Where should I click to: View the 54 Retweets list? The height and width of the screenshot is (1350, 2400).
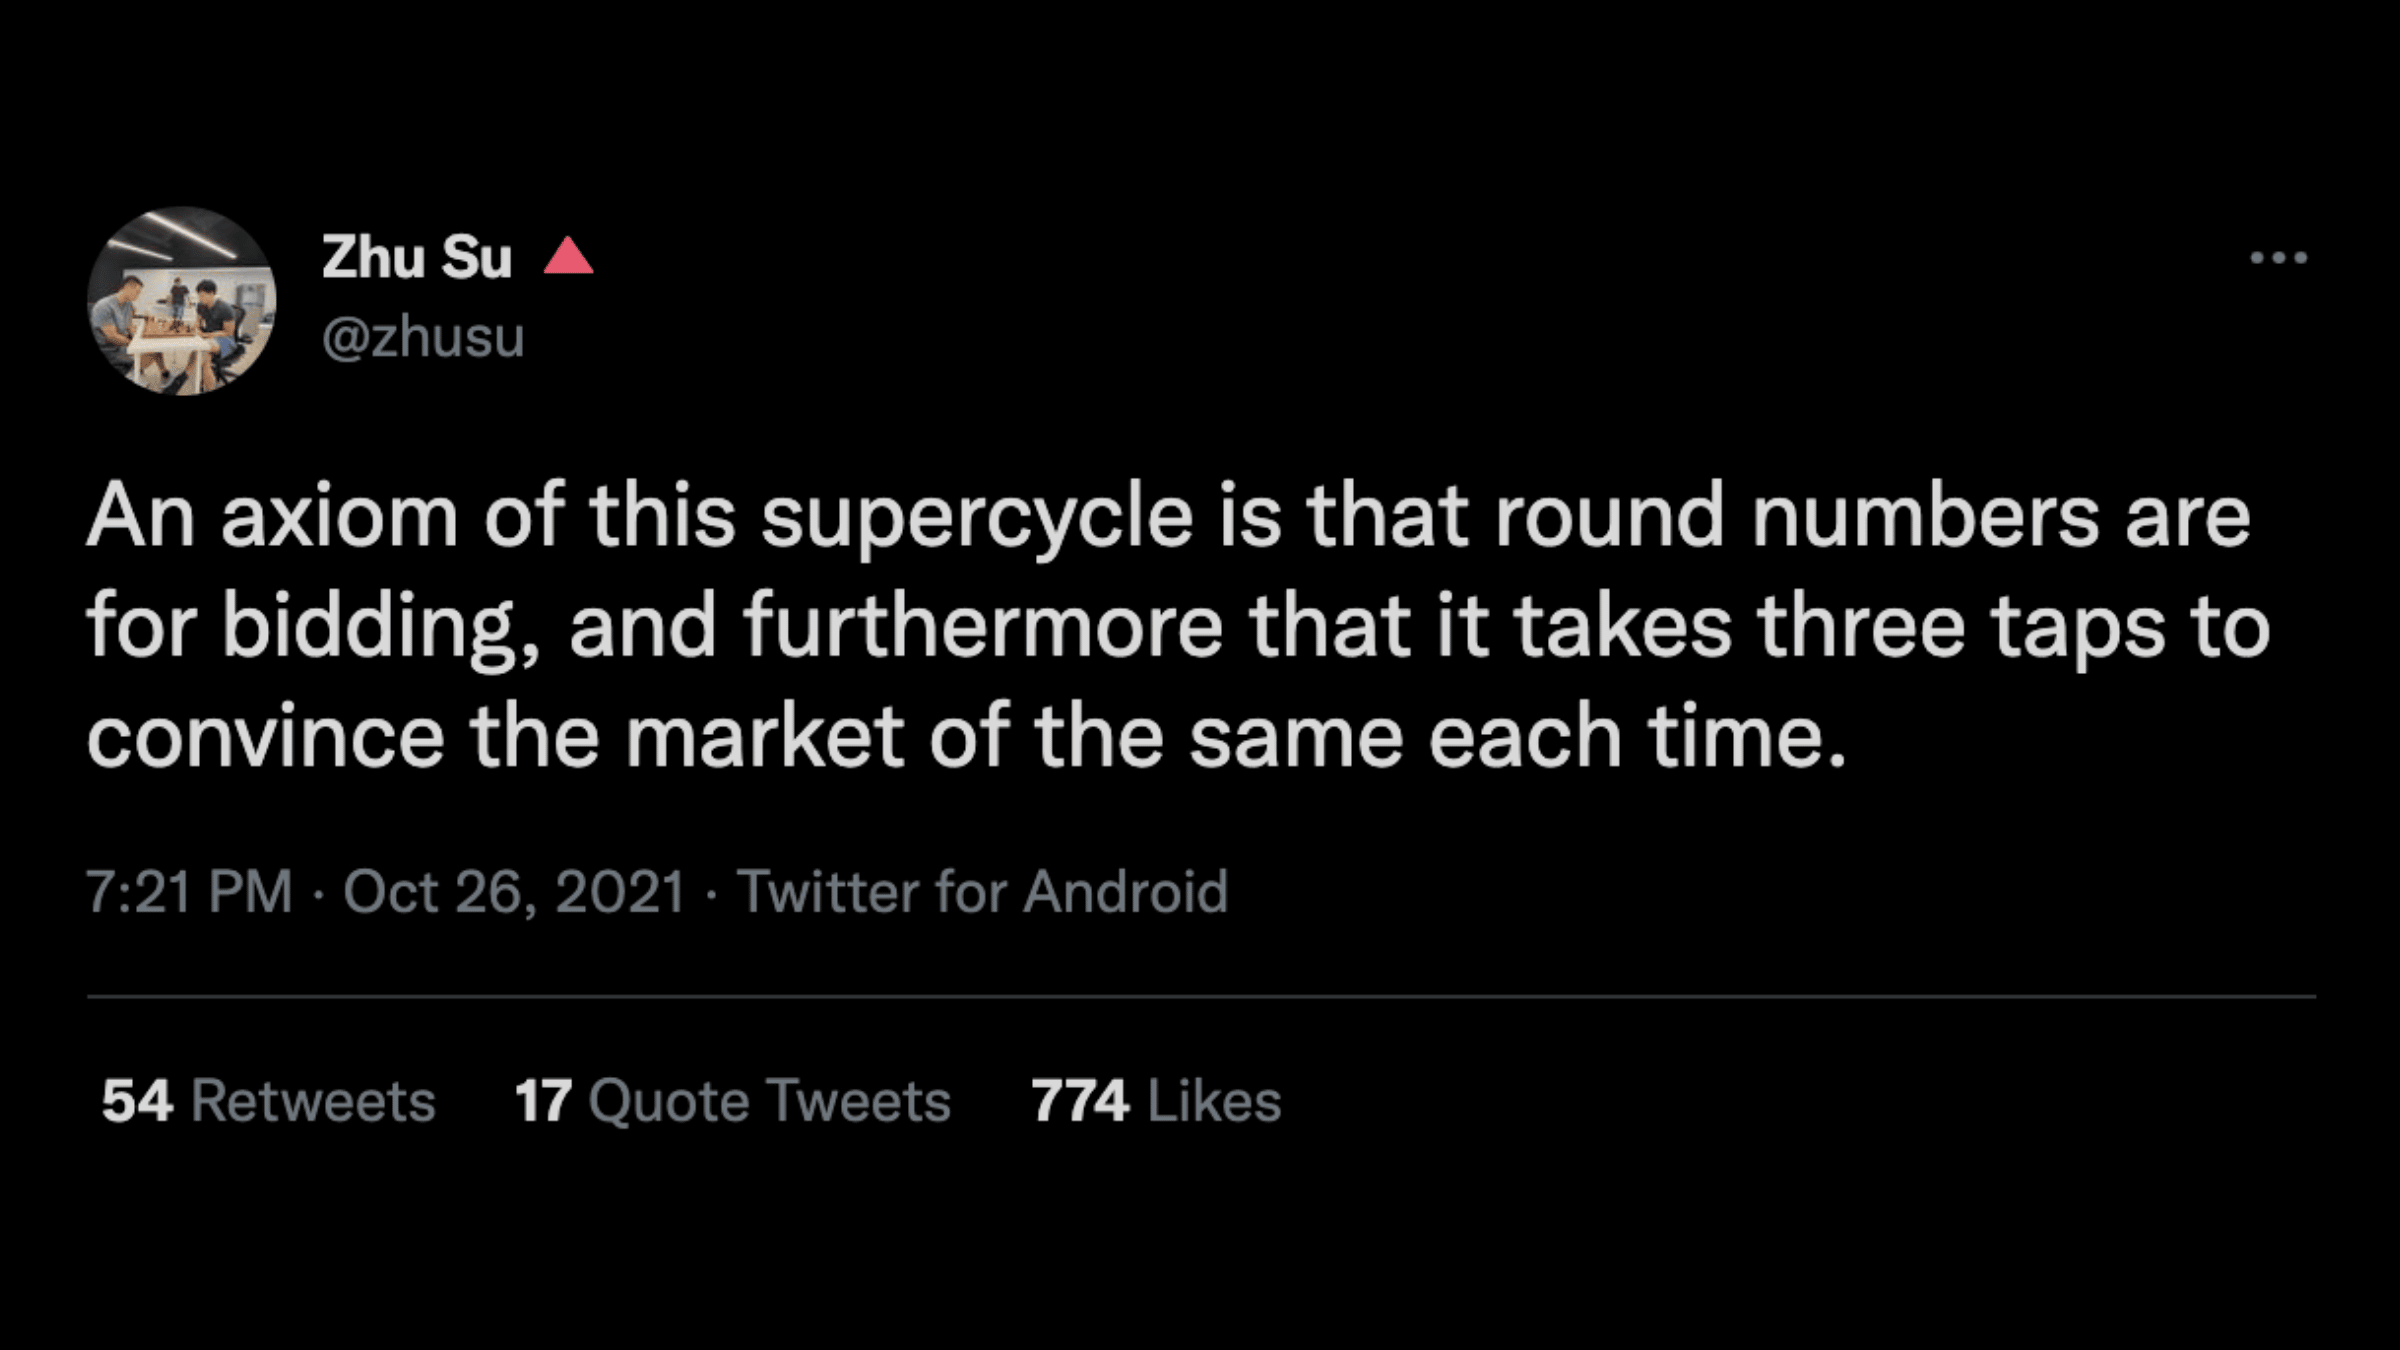[268, 1101]
